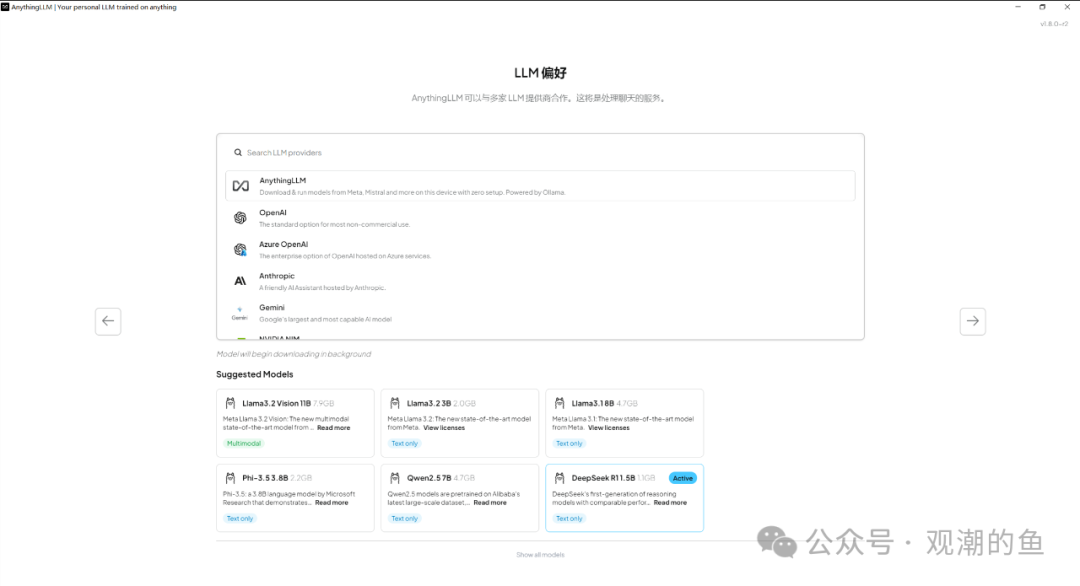
Task: Click llama icon on Phi-3.5 3.8B card
Action: [230, 477]
